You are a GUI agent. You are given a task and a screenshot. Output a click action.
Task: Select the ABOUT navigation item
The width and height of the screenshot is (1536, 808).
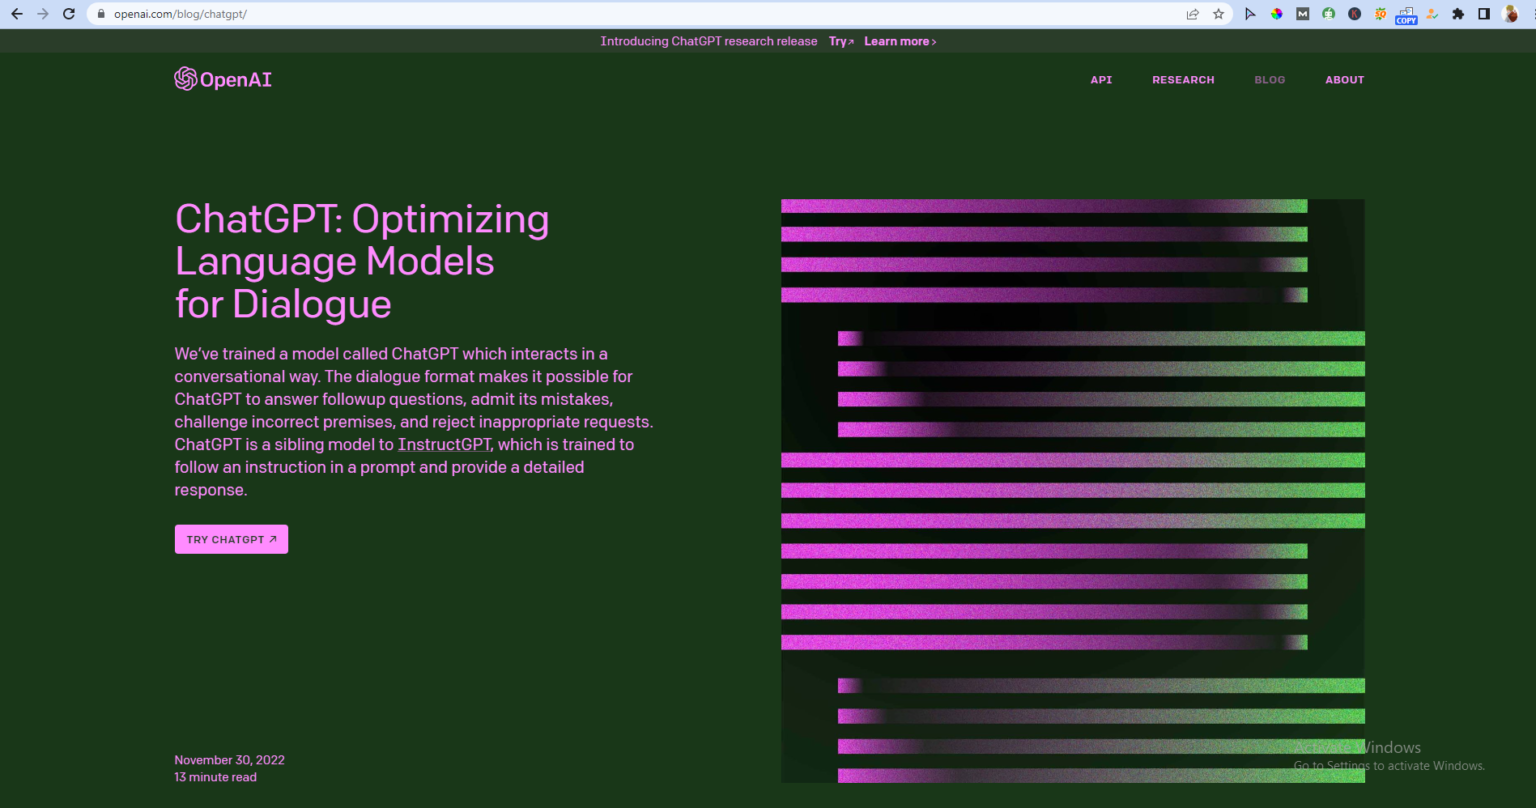[x=1344, y=80]
